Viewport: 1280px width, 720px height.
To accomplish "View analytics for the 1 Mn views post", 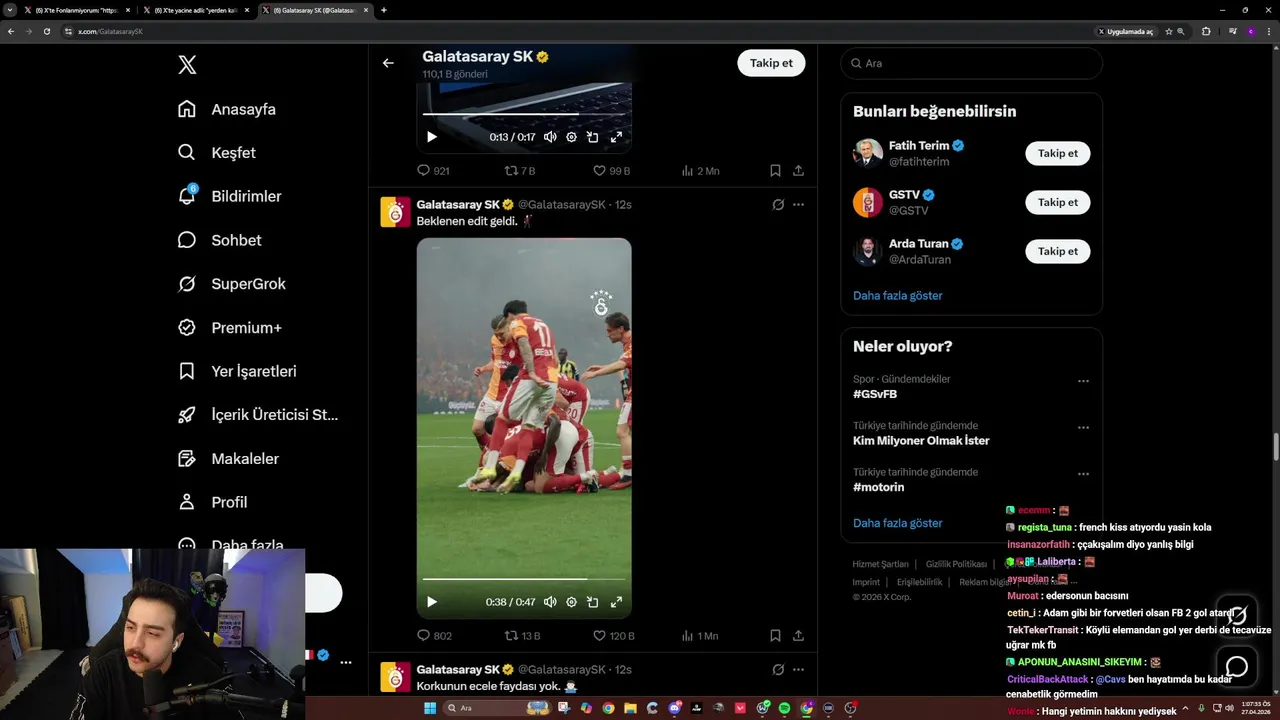I will point(699,636).
